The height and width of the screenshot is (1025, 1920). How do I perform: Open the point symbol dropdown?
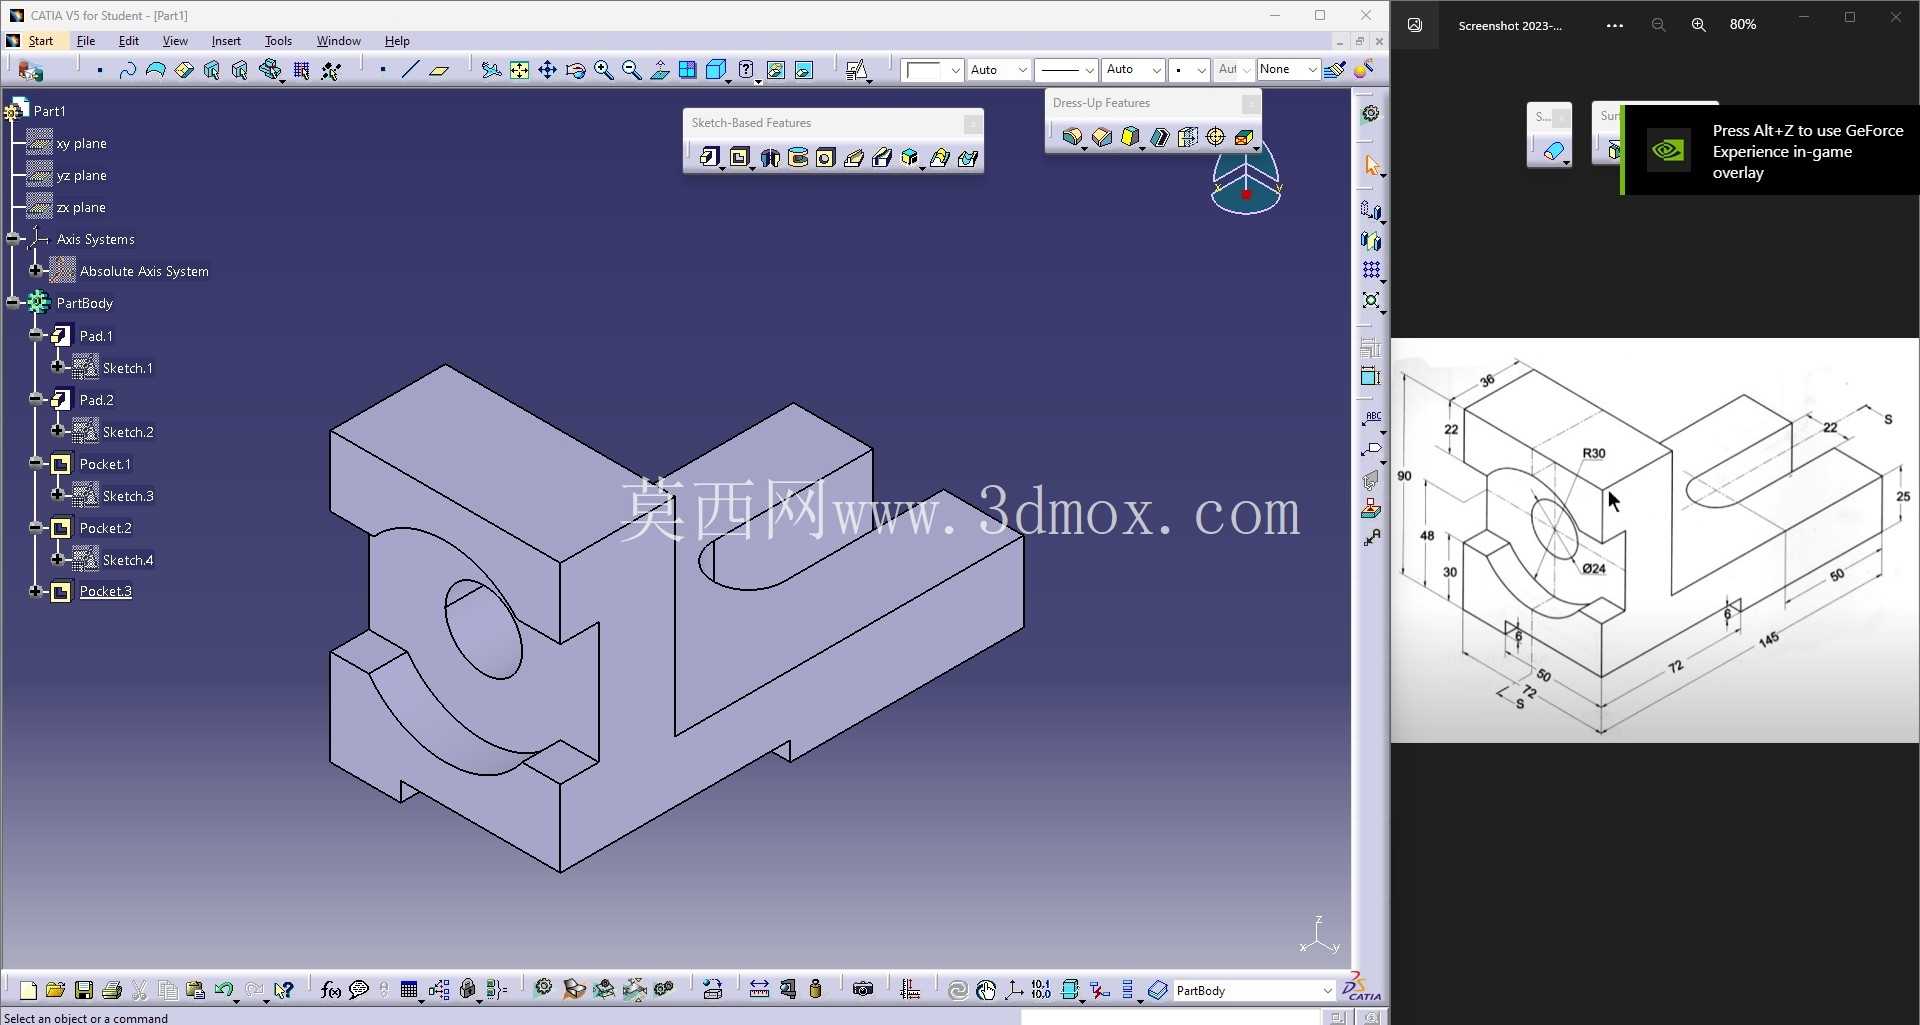click(x=1201, y=70)
